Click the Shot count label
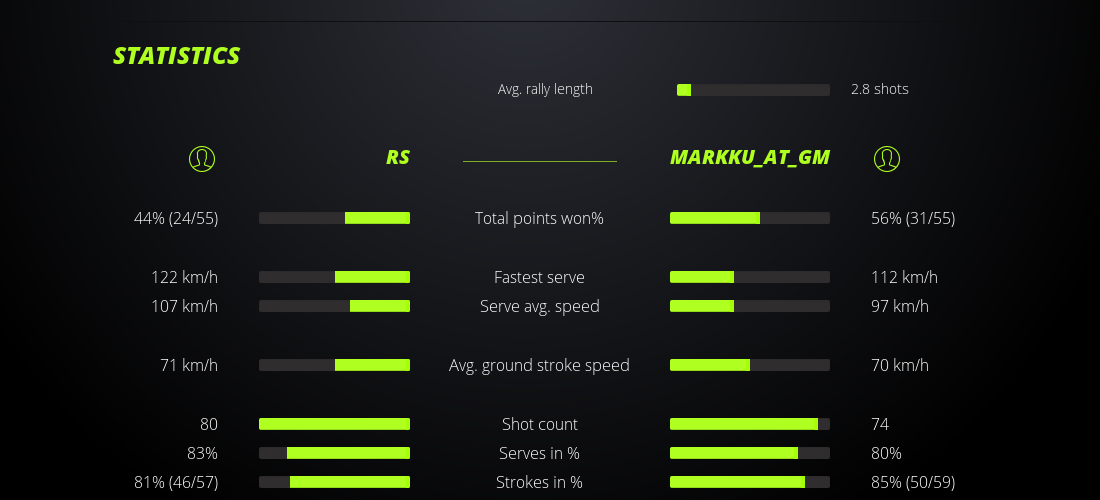The height and width of the screenshot is (500, 1100). pos(539,424)
